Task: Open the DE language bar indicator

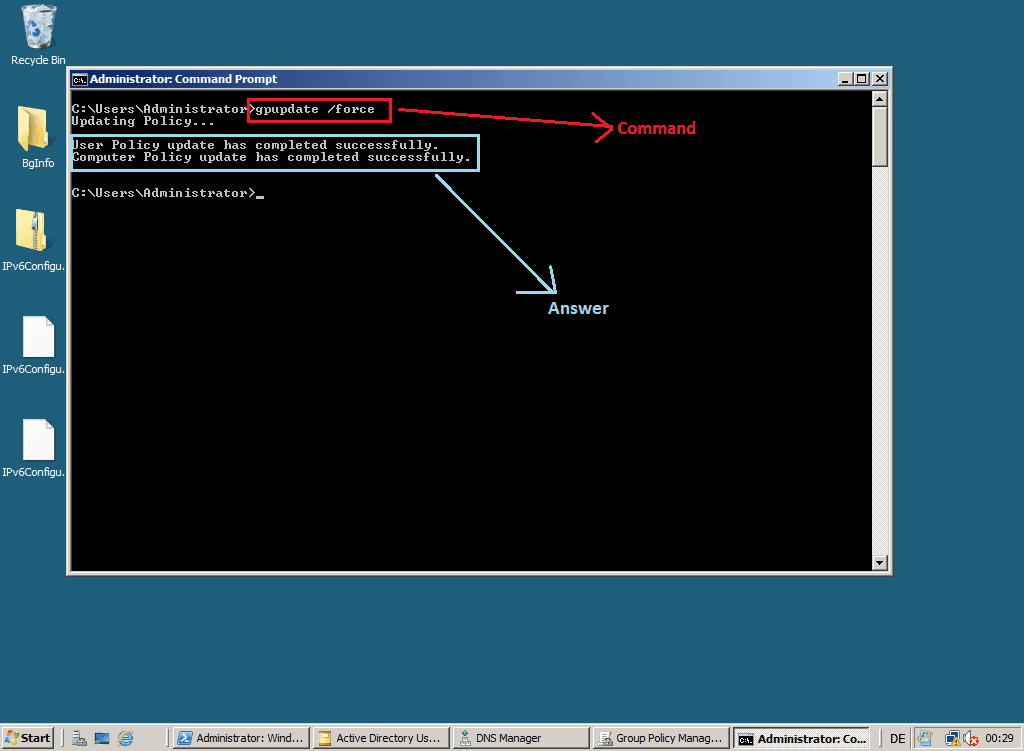Action: coord(897,738)
